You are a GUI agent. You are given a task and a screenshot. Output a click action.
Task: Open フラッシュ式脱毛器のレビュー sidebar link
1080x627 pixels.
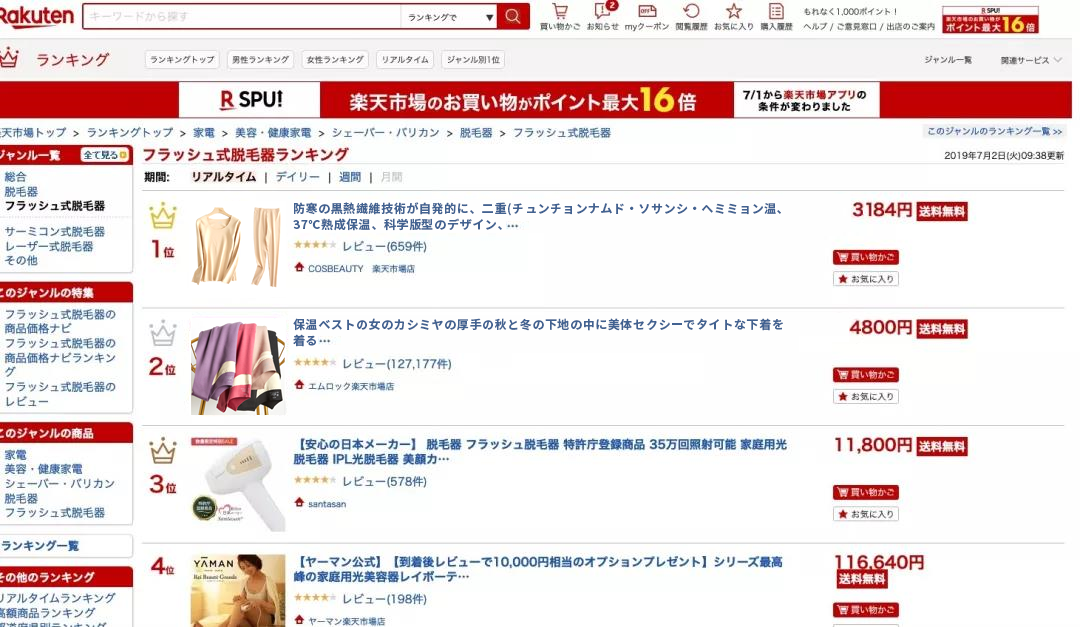coord(60,394)
